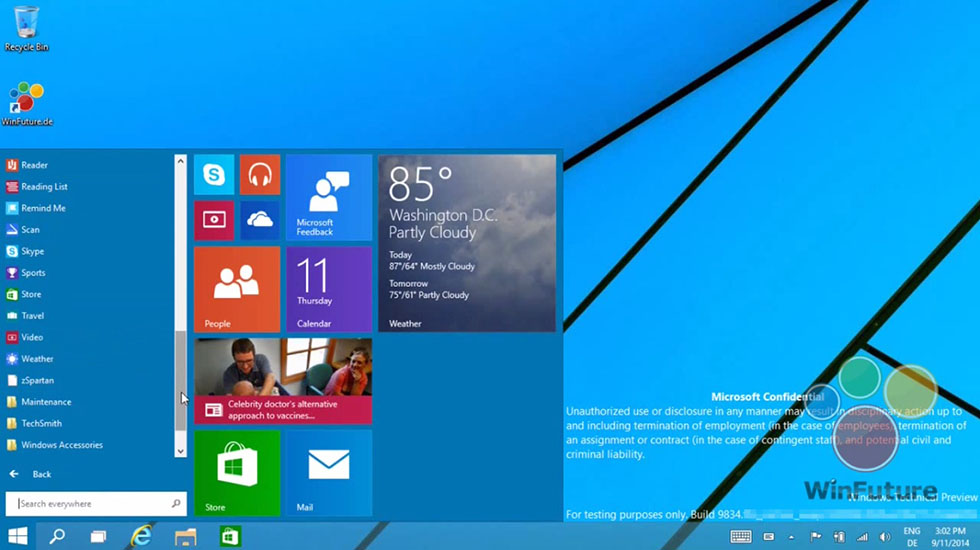
Task: Open the Skype tile
Action: pyautogui.click(x=214, y=175)
